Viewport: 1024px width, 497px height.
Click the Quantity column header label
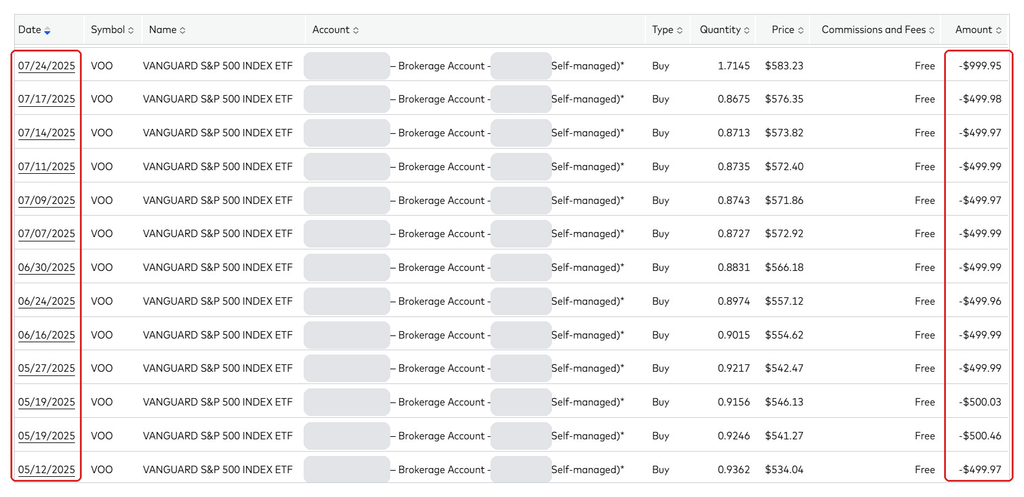[x=720, y=30]
